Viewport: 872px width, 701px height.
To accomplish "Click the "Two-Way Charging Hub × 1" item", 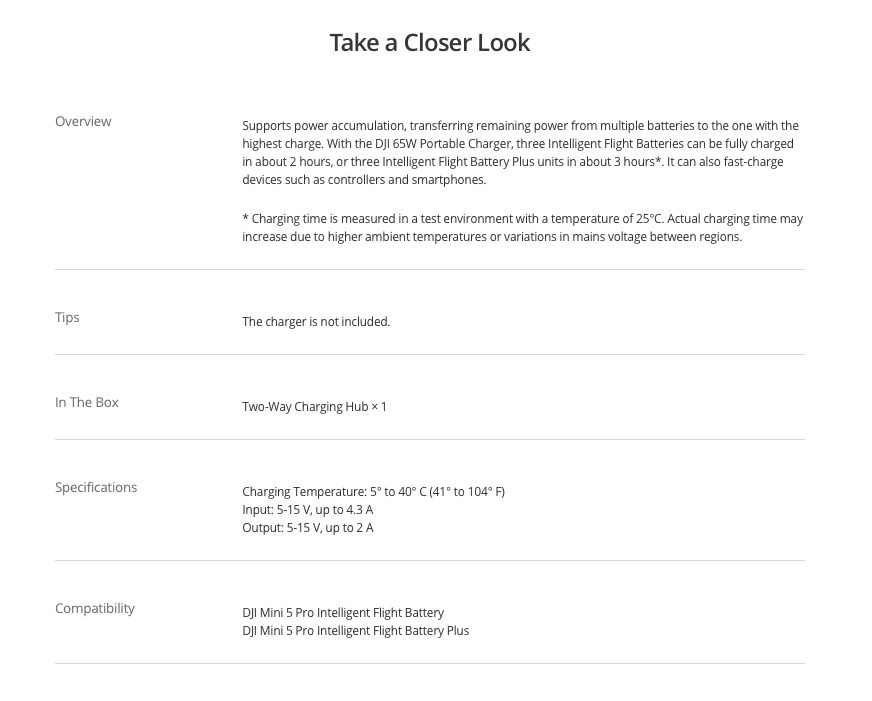I will click(x=314, y=407).
